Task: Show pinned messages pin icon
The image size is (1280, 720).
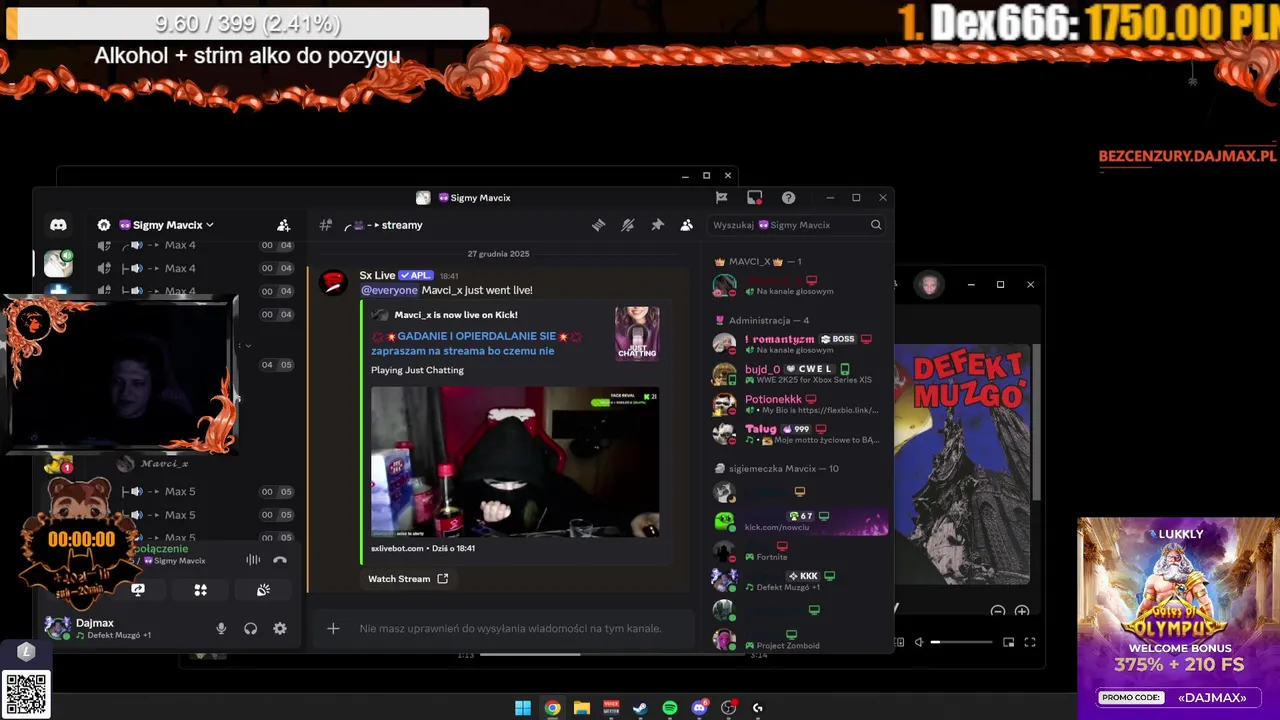Action: [657, 225]
